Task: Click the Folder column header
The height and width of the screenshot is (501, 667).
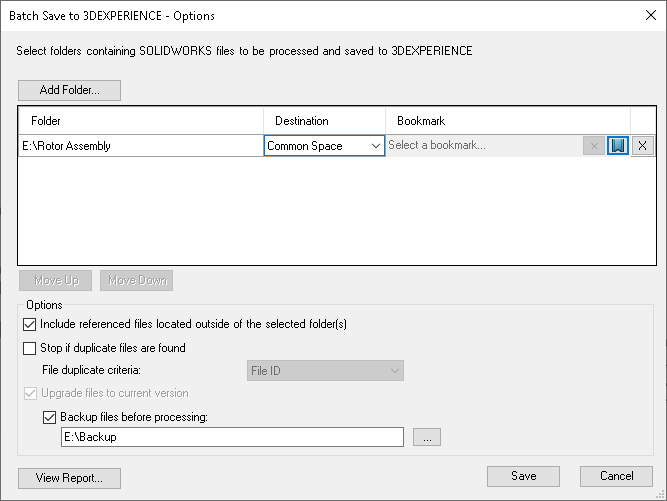Action: click(140, 121)
